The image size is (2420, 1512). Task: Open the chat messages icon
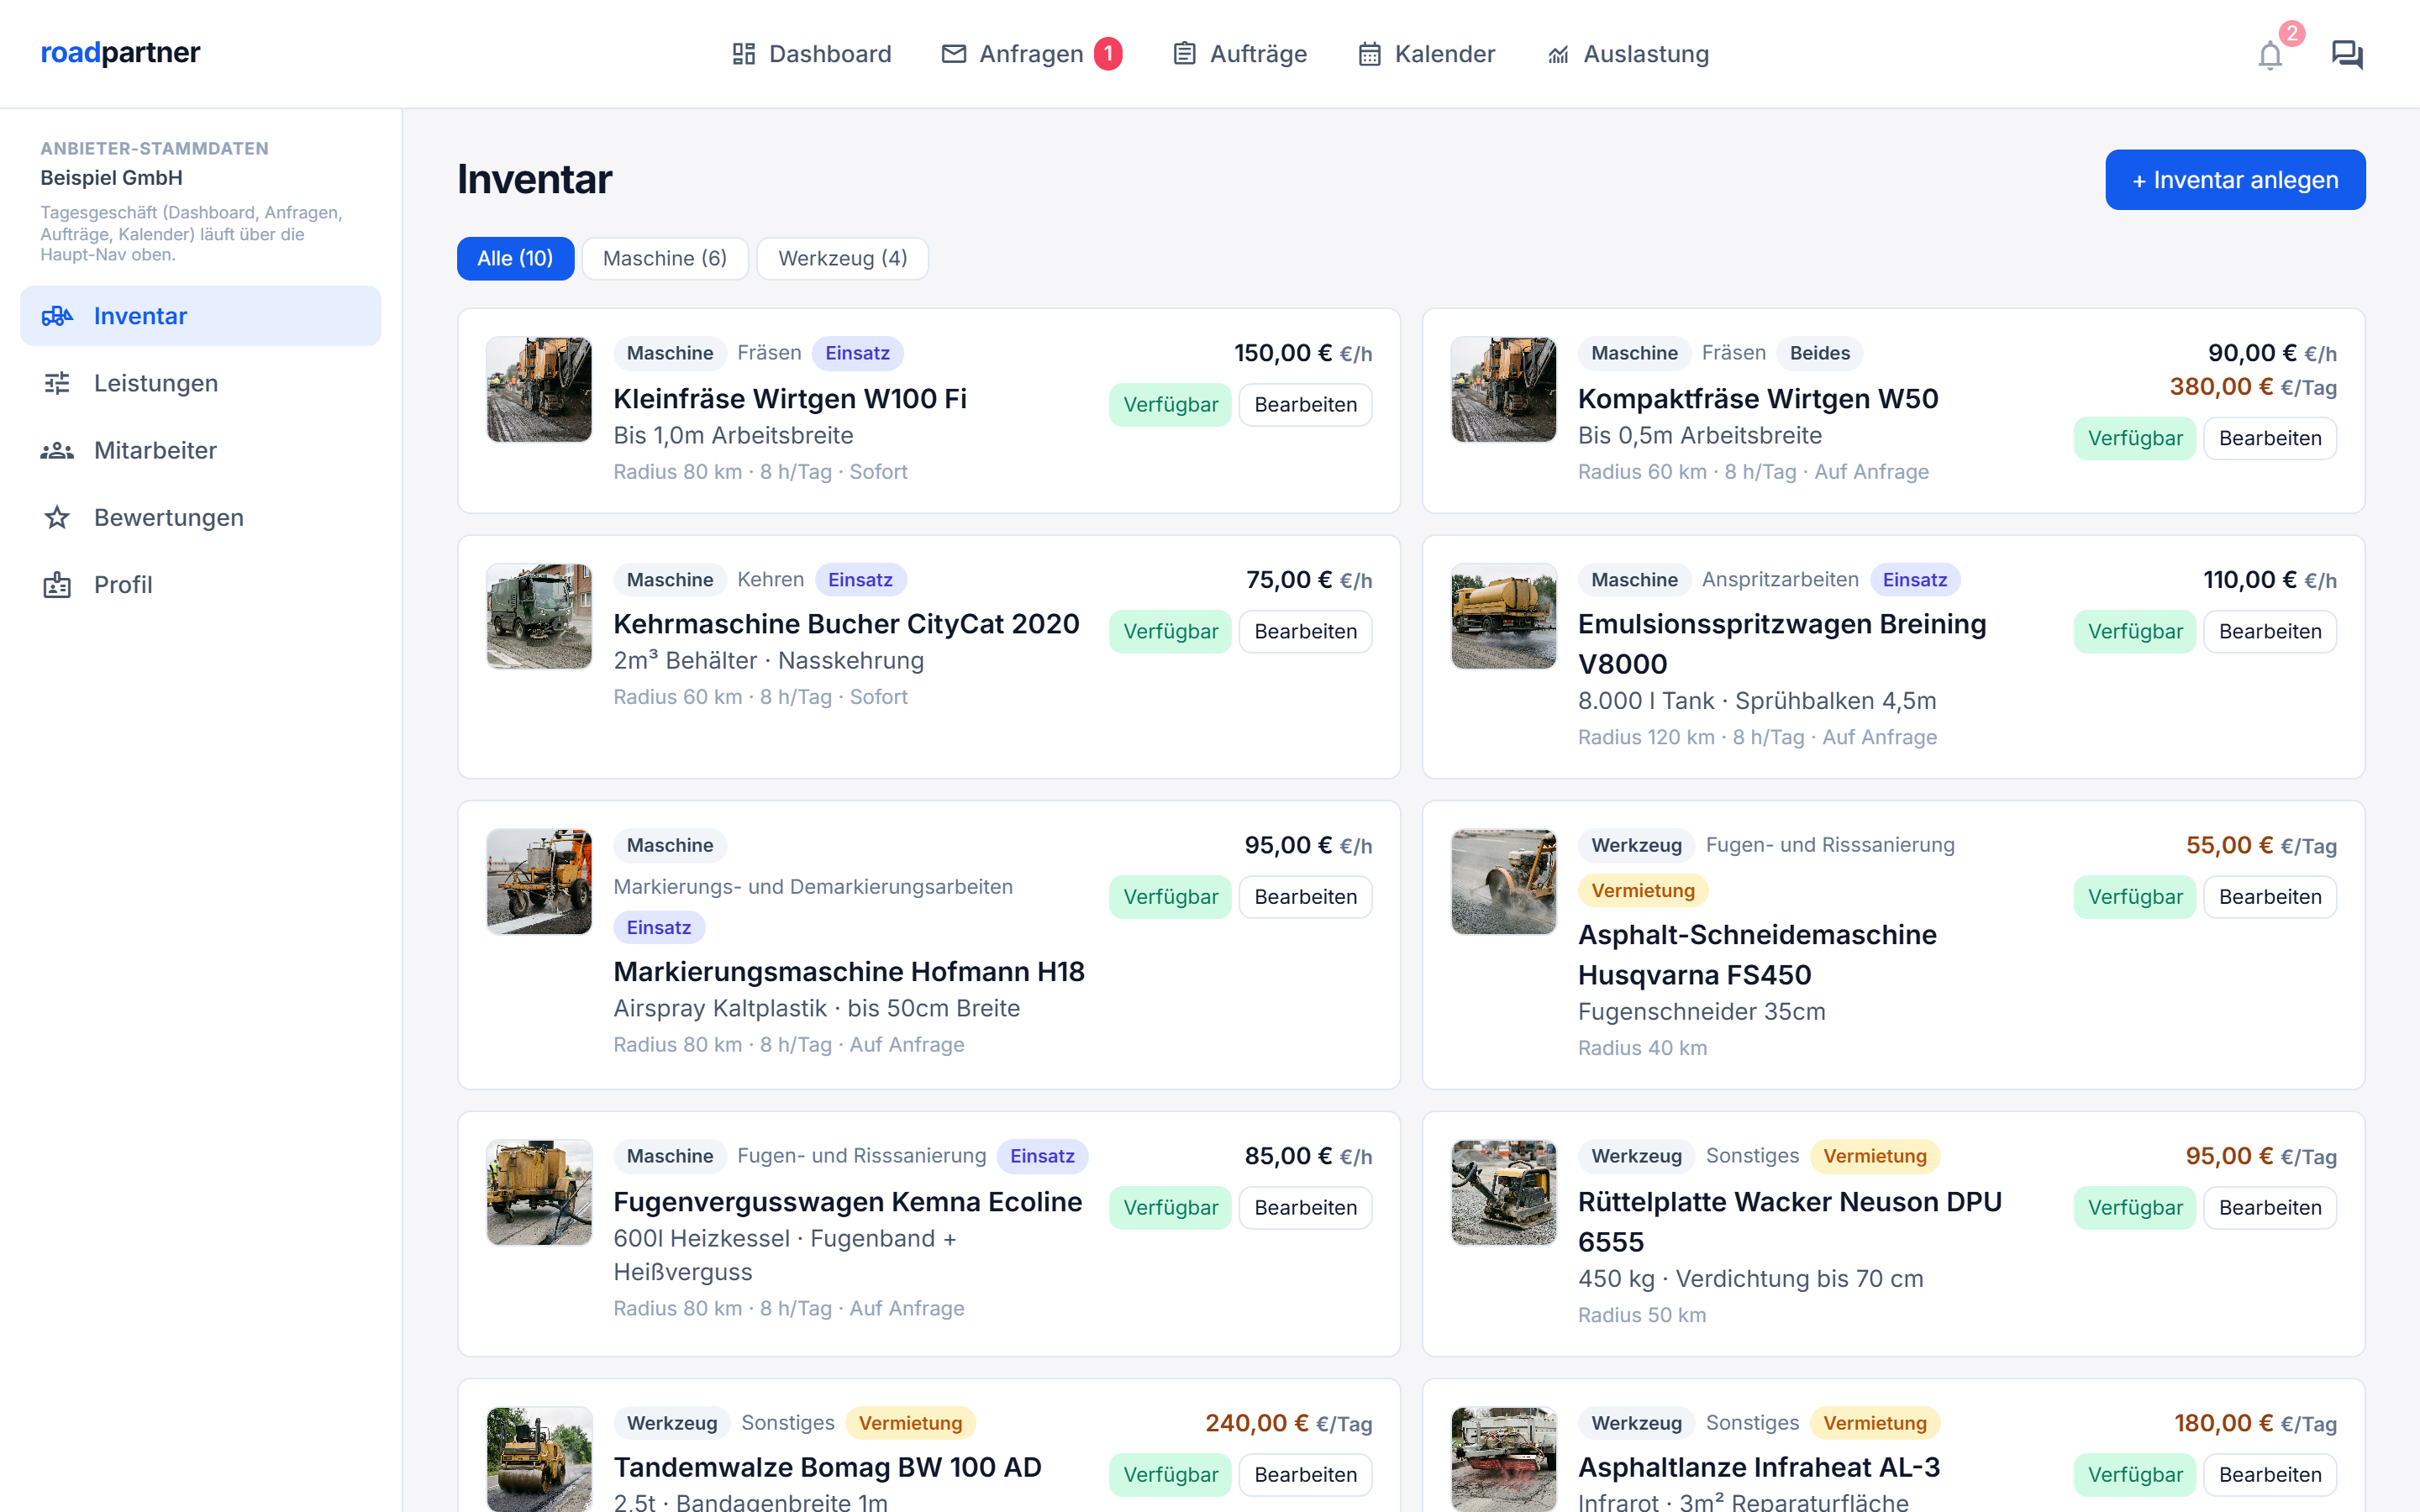point(2347,54)
